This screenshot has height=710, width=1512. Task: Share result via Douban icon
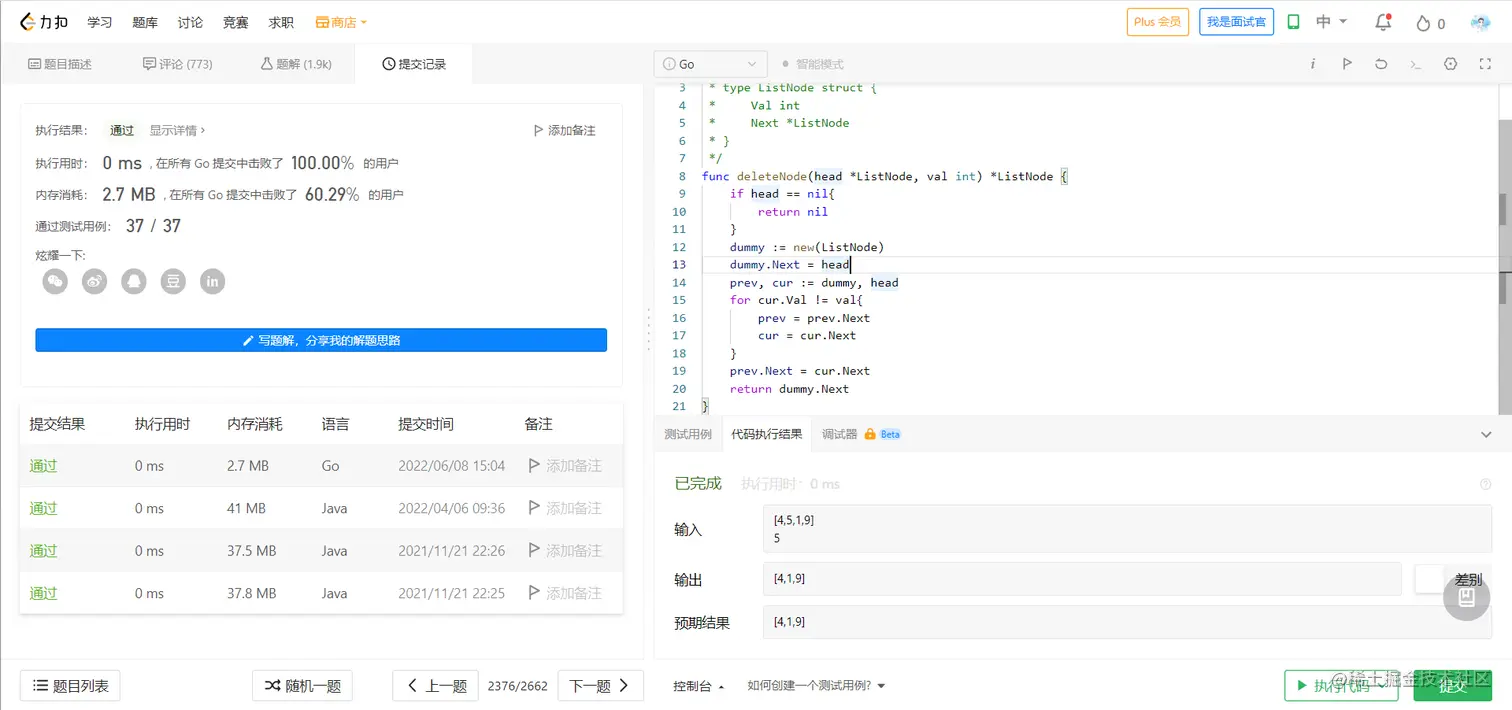point(174,282)
